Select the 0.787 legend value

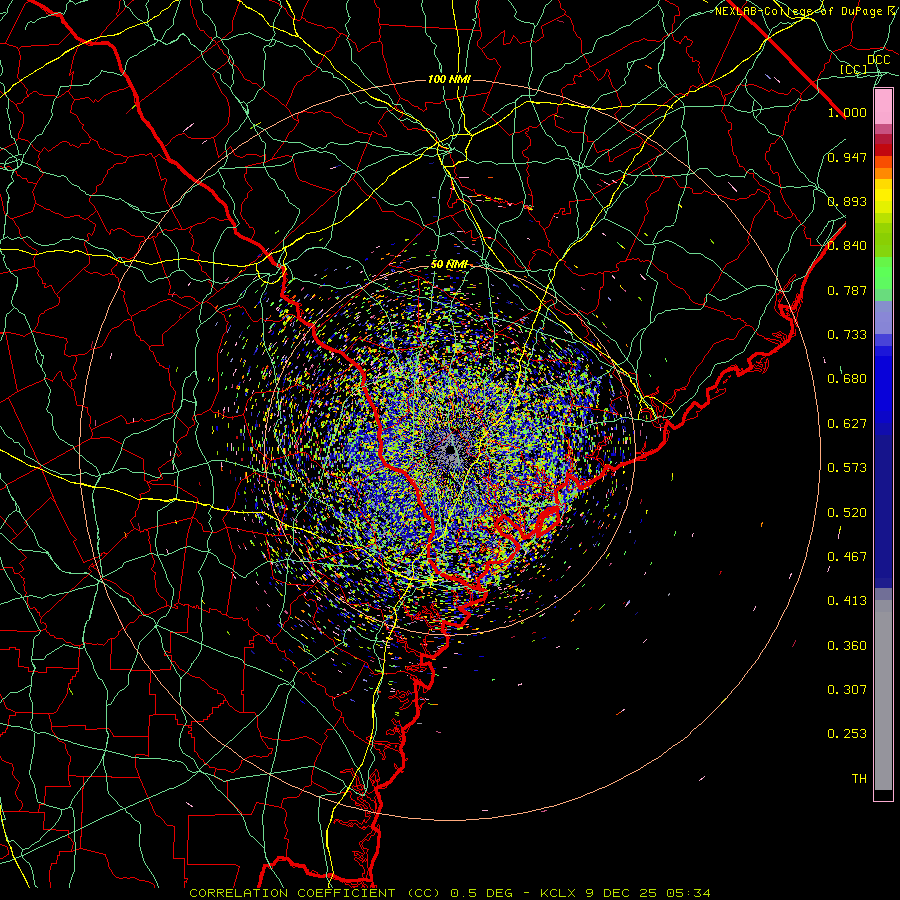tap(847, 290)
